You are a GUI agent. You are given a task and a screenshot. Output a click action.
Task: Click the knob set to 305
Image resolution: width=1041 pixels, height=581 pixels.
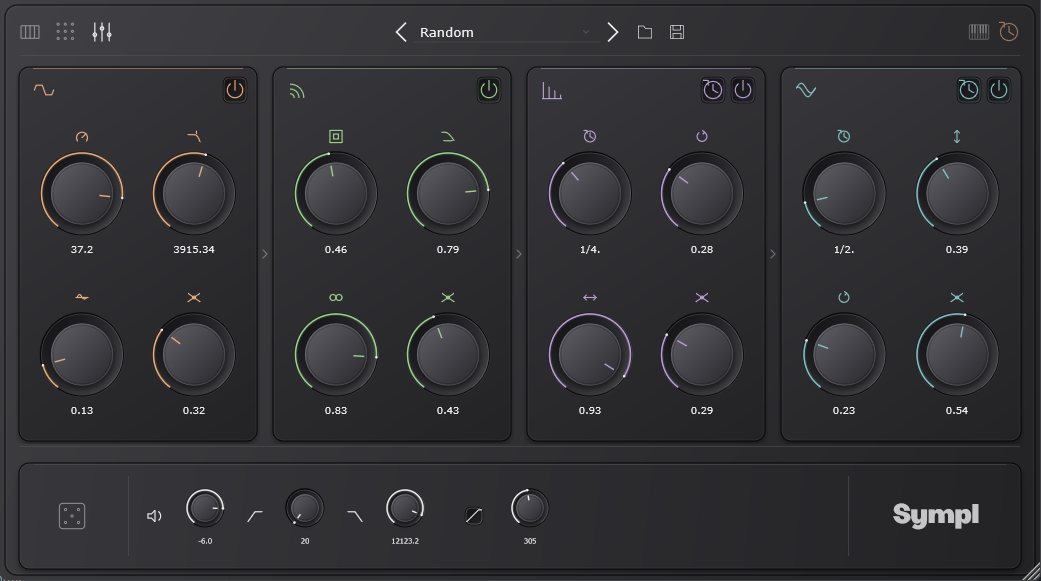click(x=530, y=509)
